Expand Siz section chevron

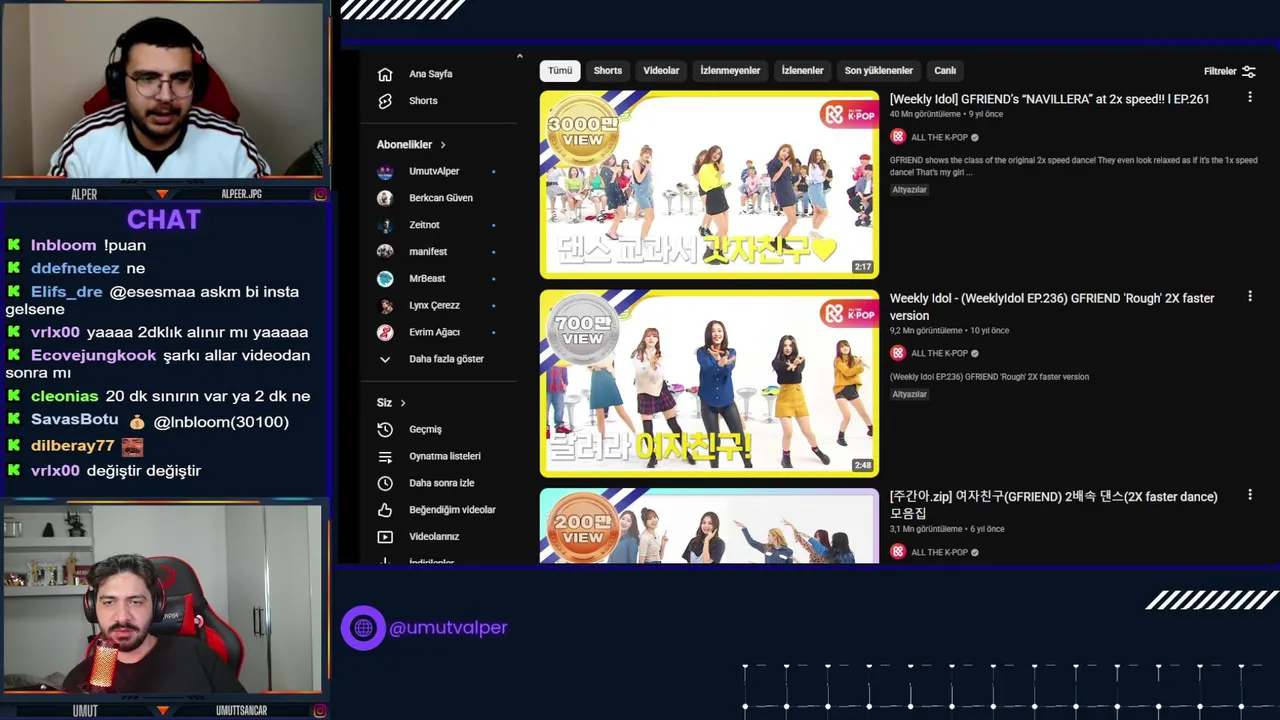click(x=403, y=403)
